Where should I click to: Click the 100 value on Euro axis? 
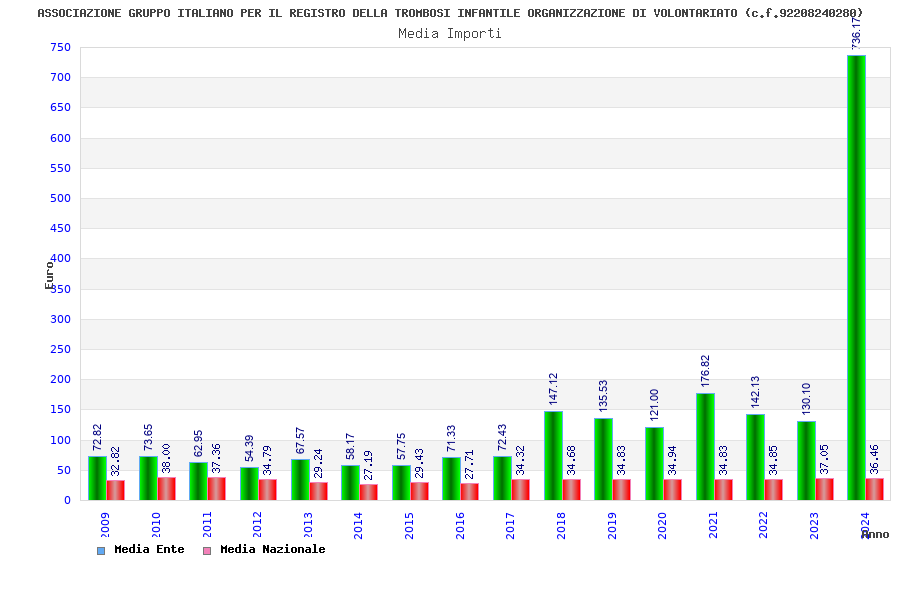(x=60, y=440)
